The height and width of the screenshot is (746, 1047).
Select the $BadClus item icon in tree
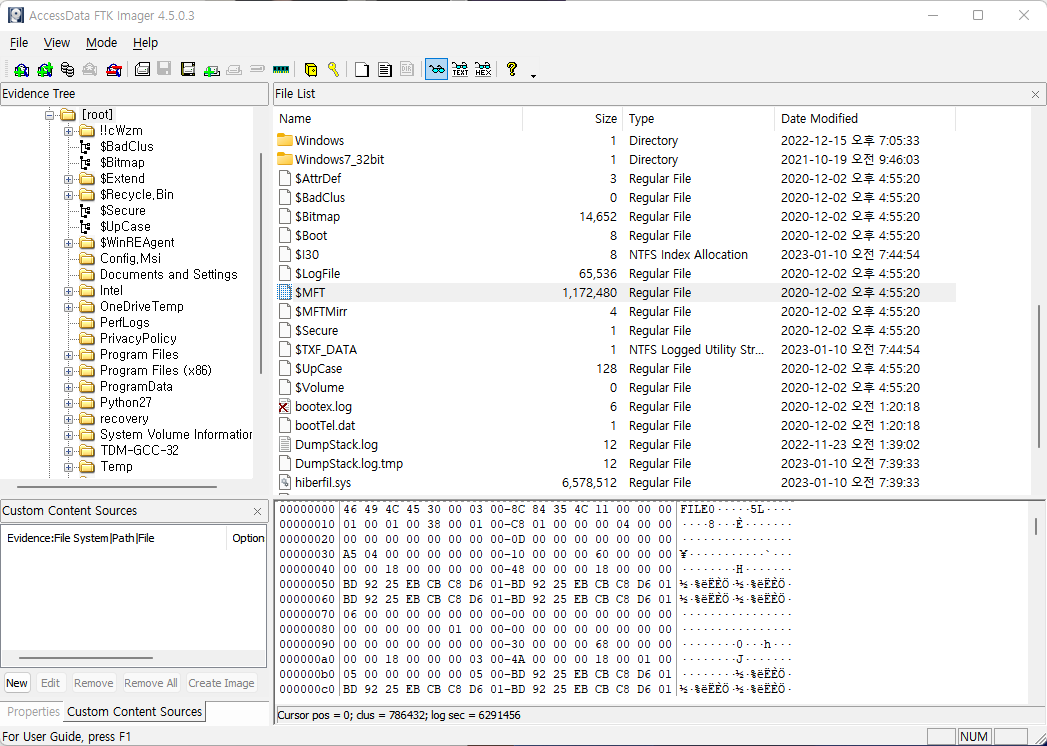click(85, 147)
